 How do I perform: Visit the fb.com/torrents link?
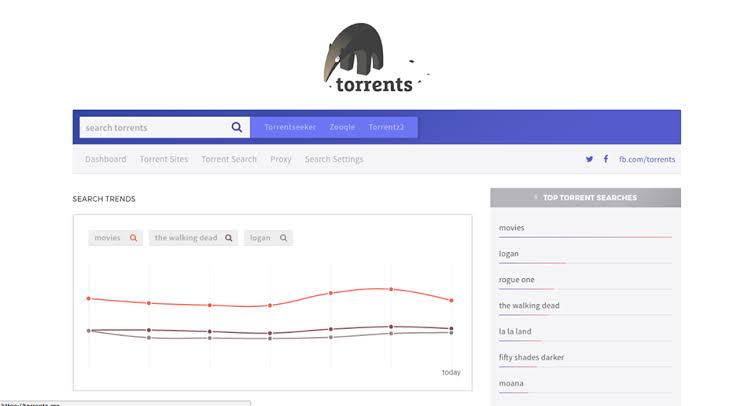tap(647, 159)
